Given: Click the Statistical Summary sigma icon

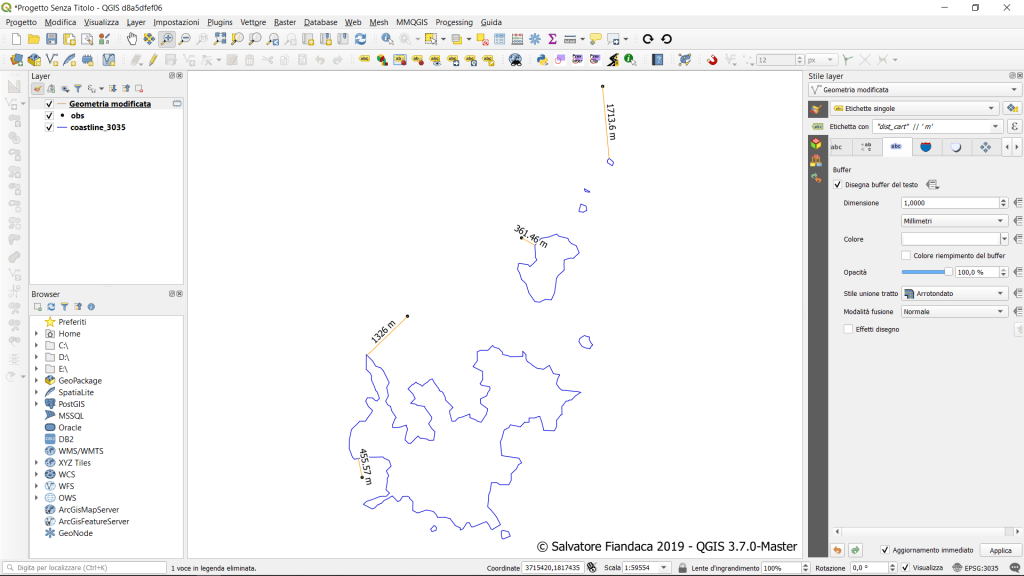Looking at the screenshot, I should tap(551, 39).
